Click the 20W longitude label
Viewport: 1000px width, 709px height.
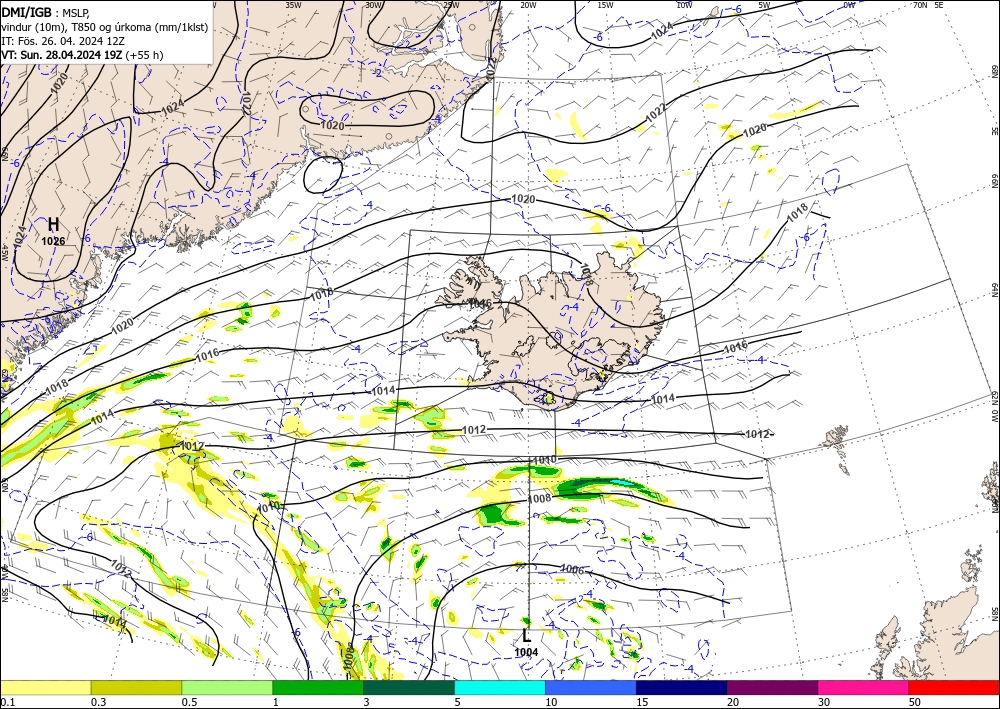point(528,4)
